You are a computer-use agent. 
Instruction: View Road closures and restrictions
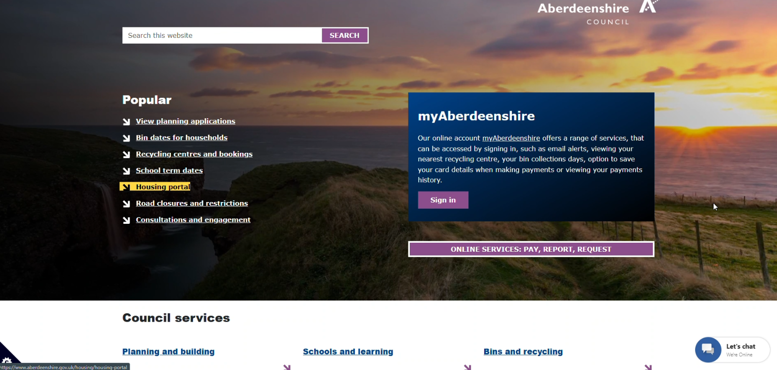click(192, 204)
